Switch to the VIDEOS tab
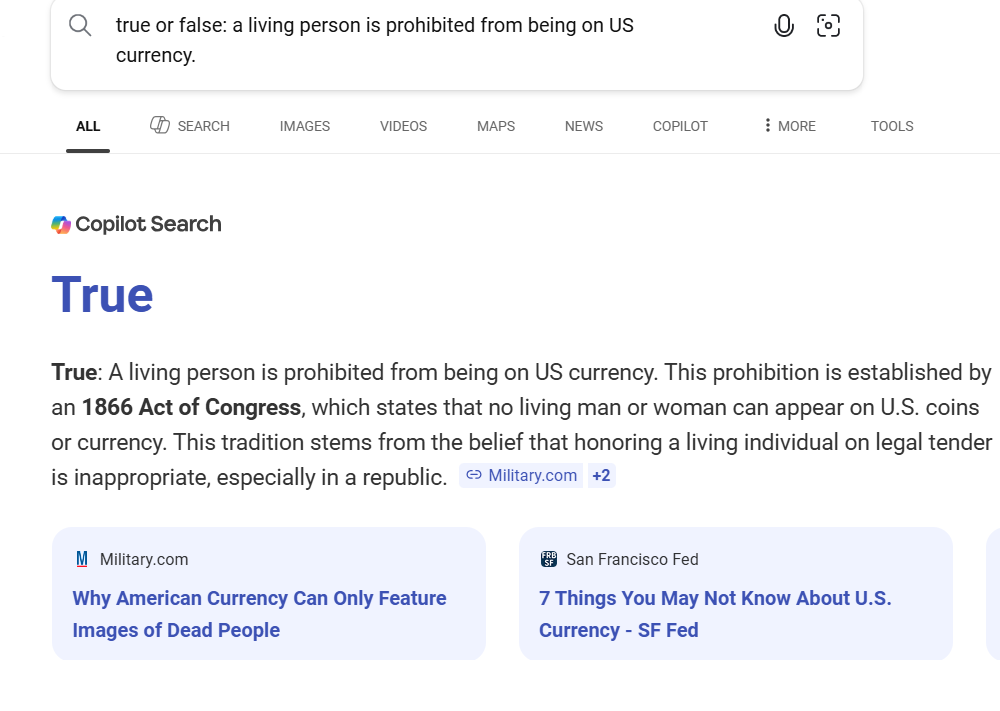 tap(403, 126)
